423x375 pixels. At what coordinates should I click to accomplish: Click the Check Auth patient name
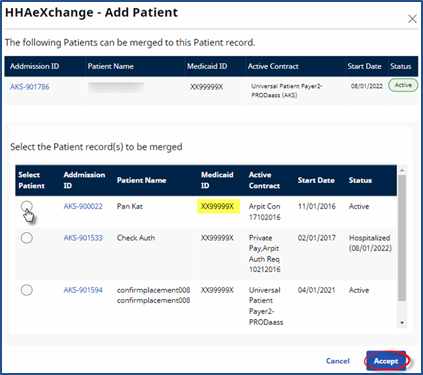coord(136,238)
